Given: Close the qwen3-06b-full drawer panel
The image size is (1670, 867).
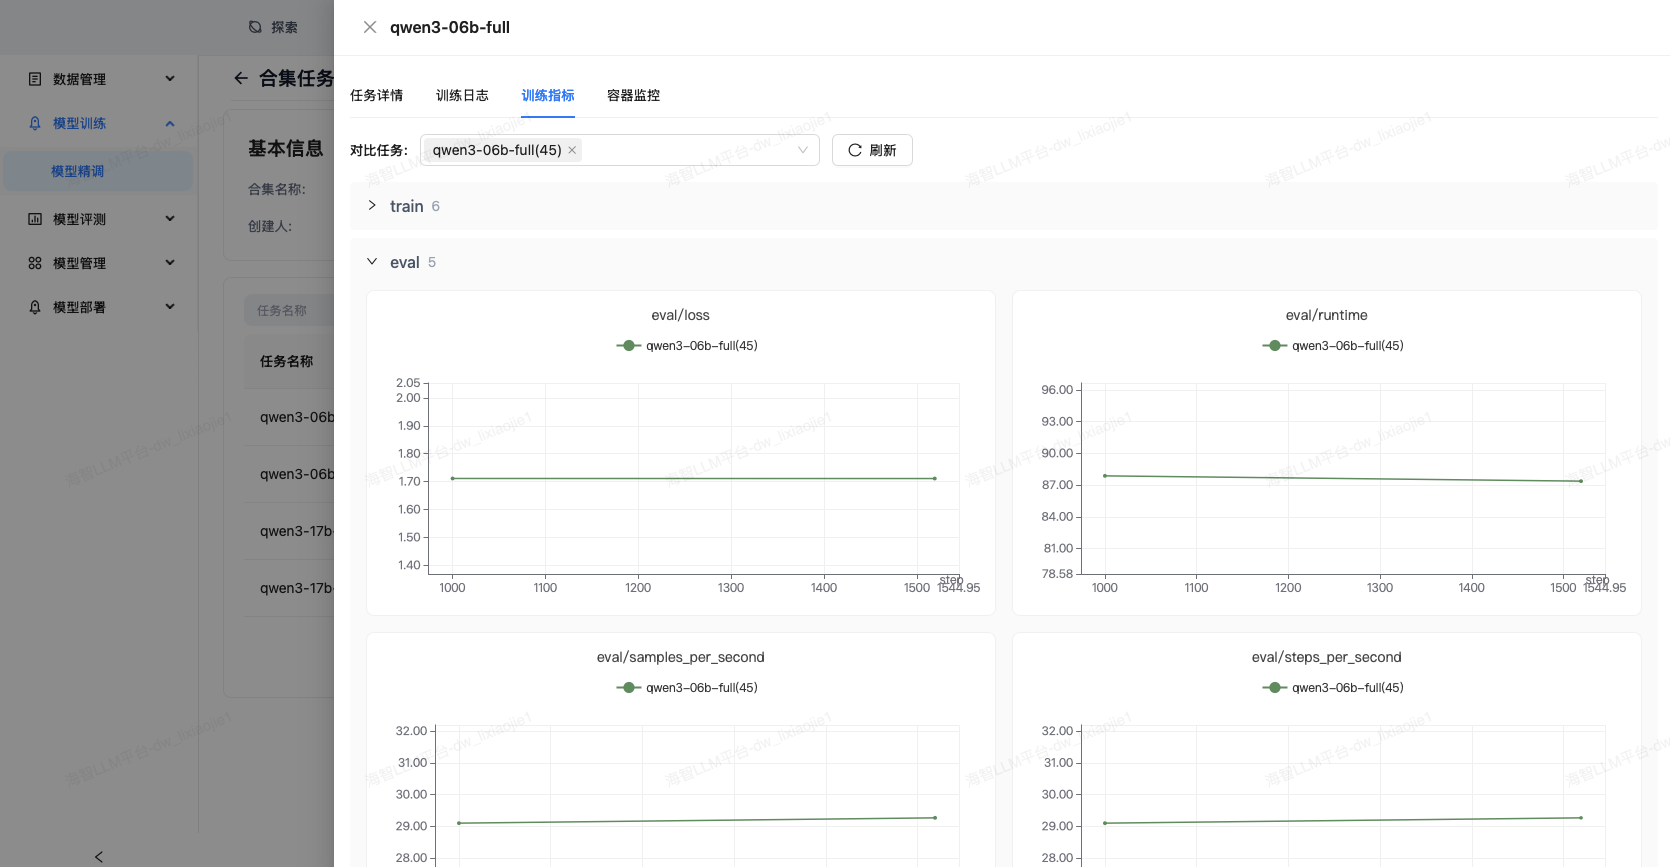Looking at the screenshot, I should (x=370, y=27).
